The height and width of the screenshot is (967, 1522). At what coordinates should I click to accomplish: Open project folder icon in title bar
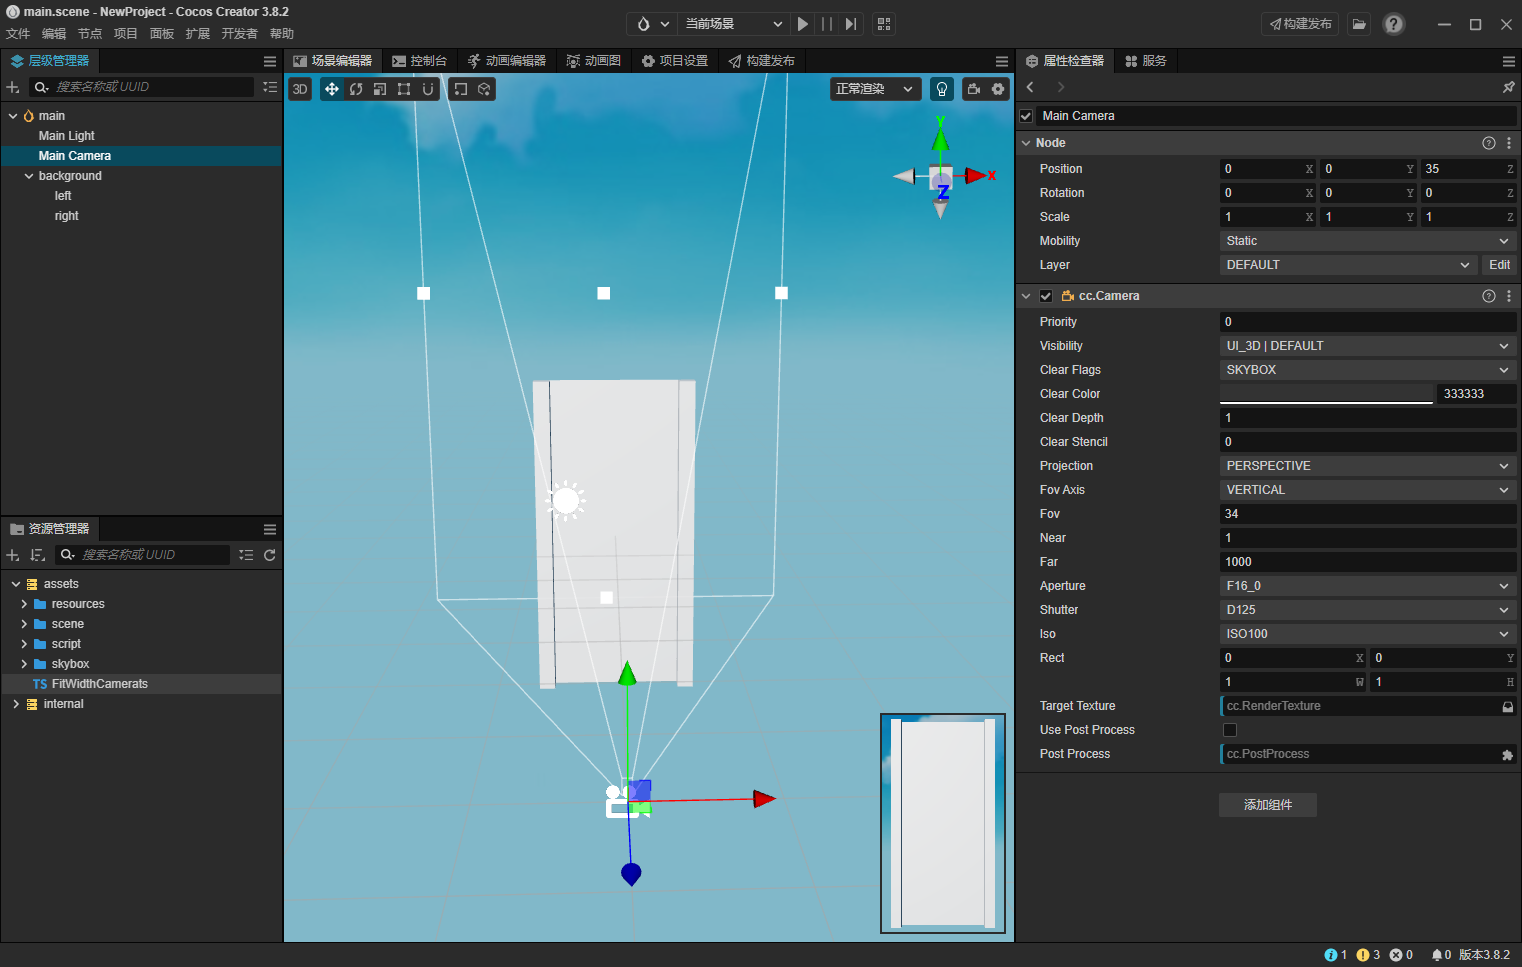[x=1359, y=24]
